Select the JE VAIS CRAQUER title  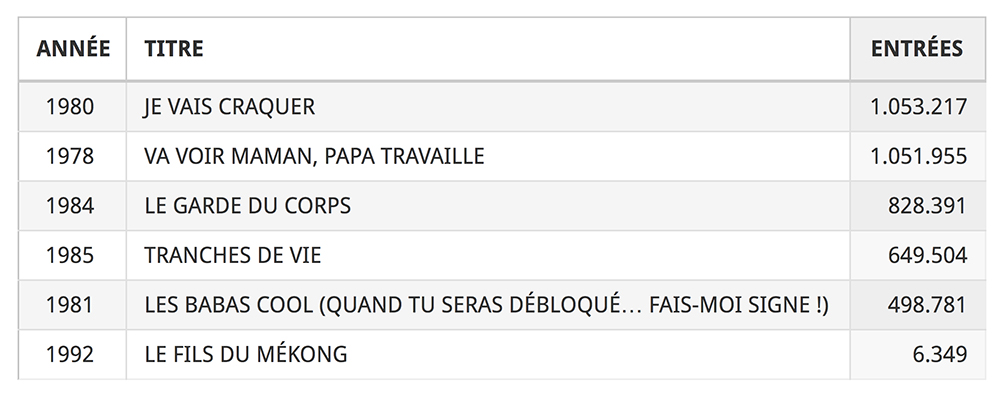tap(230, 107)
